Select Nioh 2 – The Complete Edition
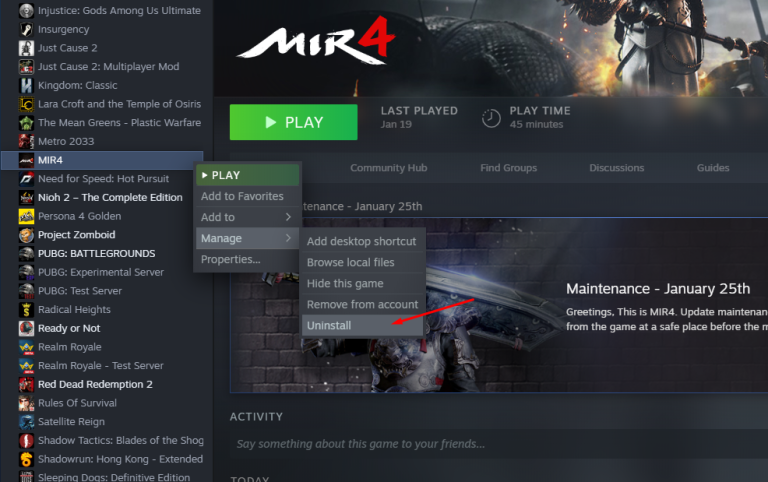 click(x=110, y=197)
